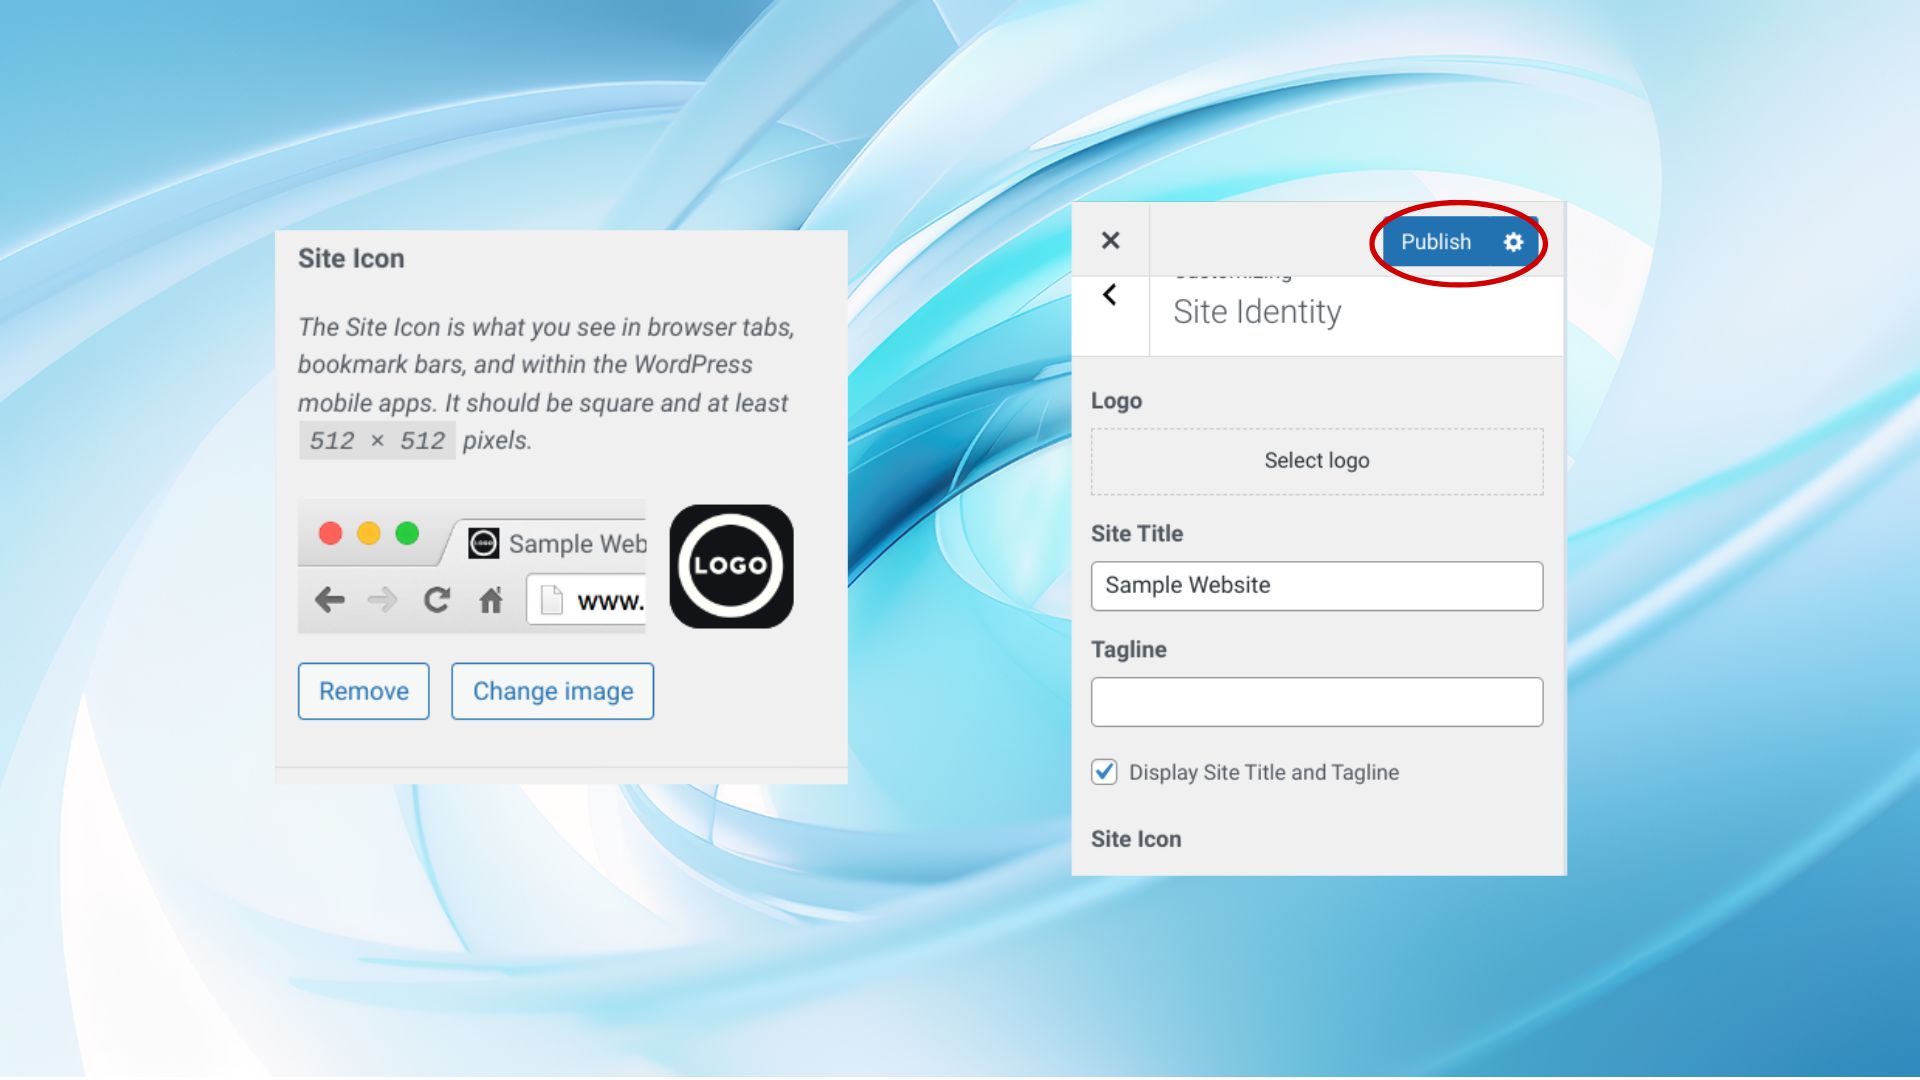
Task: Open the publish settings gear icon
Action: point(1513,242)
